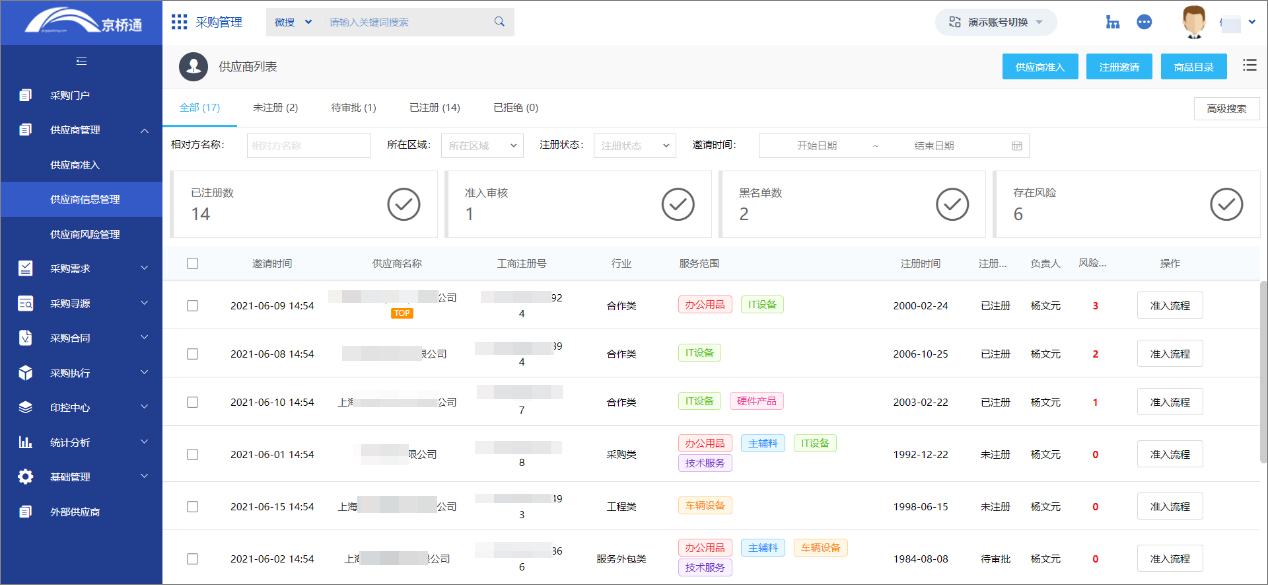Expand the 基础管理 menu chevron
1268x585 pixels.
(x=145, y=477)
